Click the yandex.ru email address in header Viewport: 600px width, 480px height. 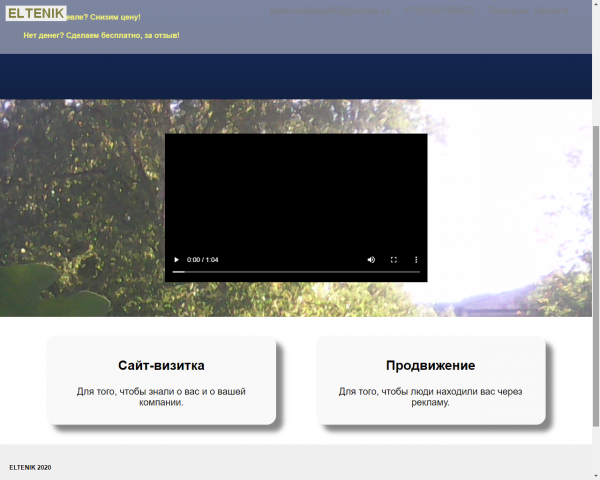330,11
